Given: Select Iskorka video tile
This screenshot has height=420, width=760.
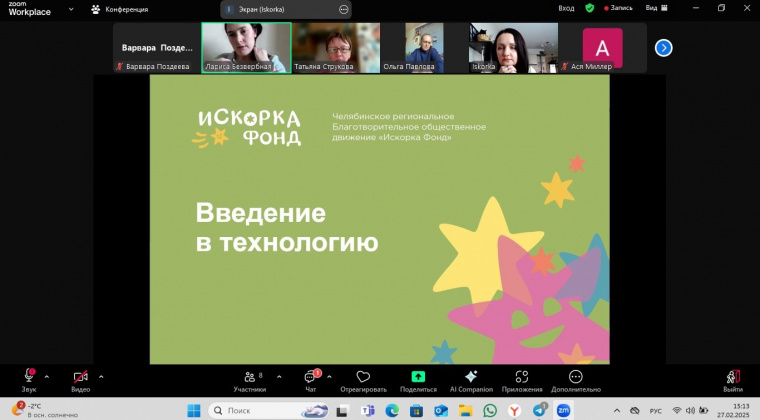Looking at the screenshot, I should (x=513, y=48).
